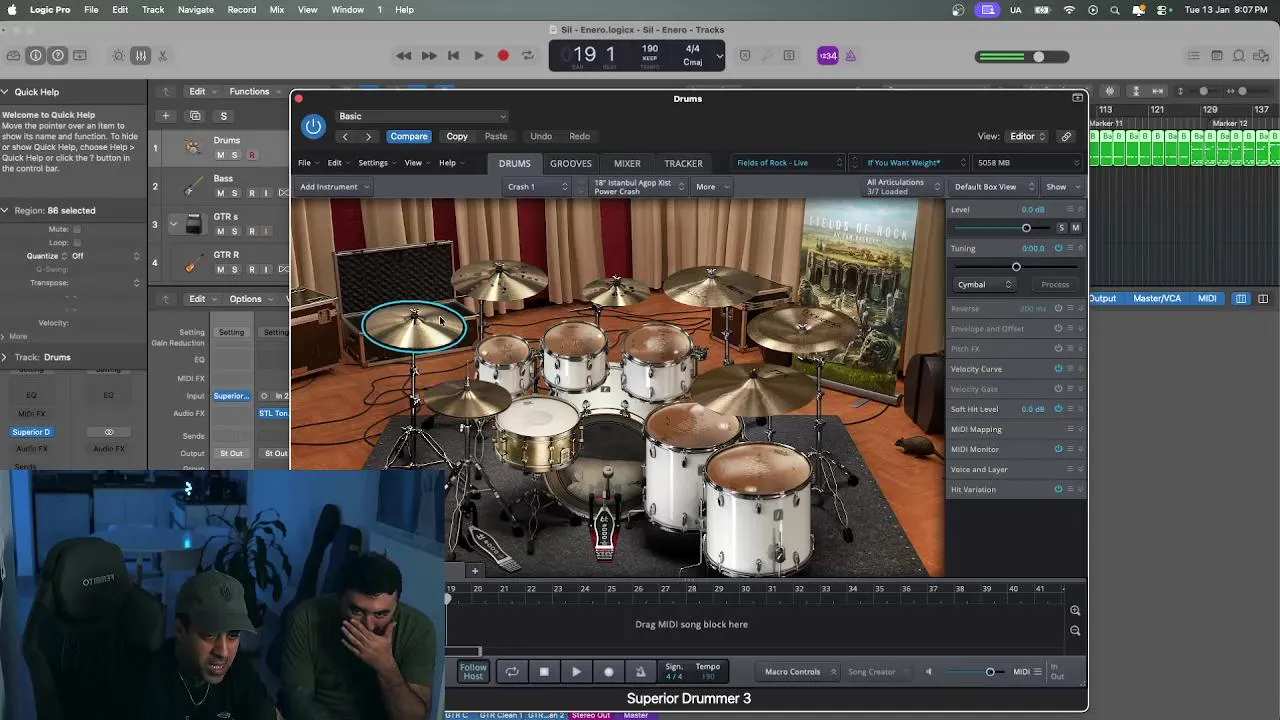The height and width of the screenshot is (720, 1280).
Task: Click the Compare button
Action: click(409, 136)
